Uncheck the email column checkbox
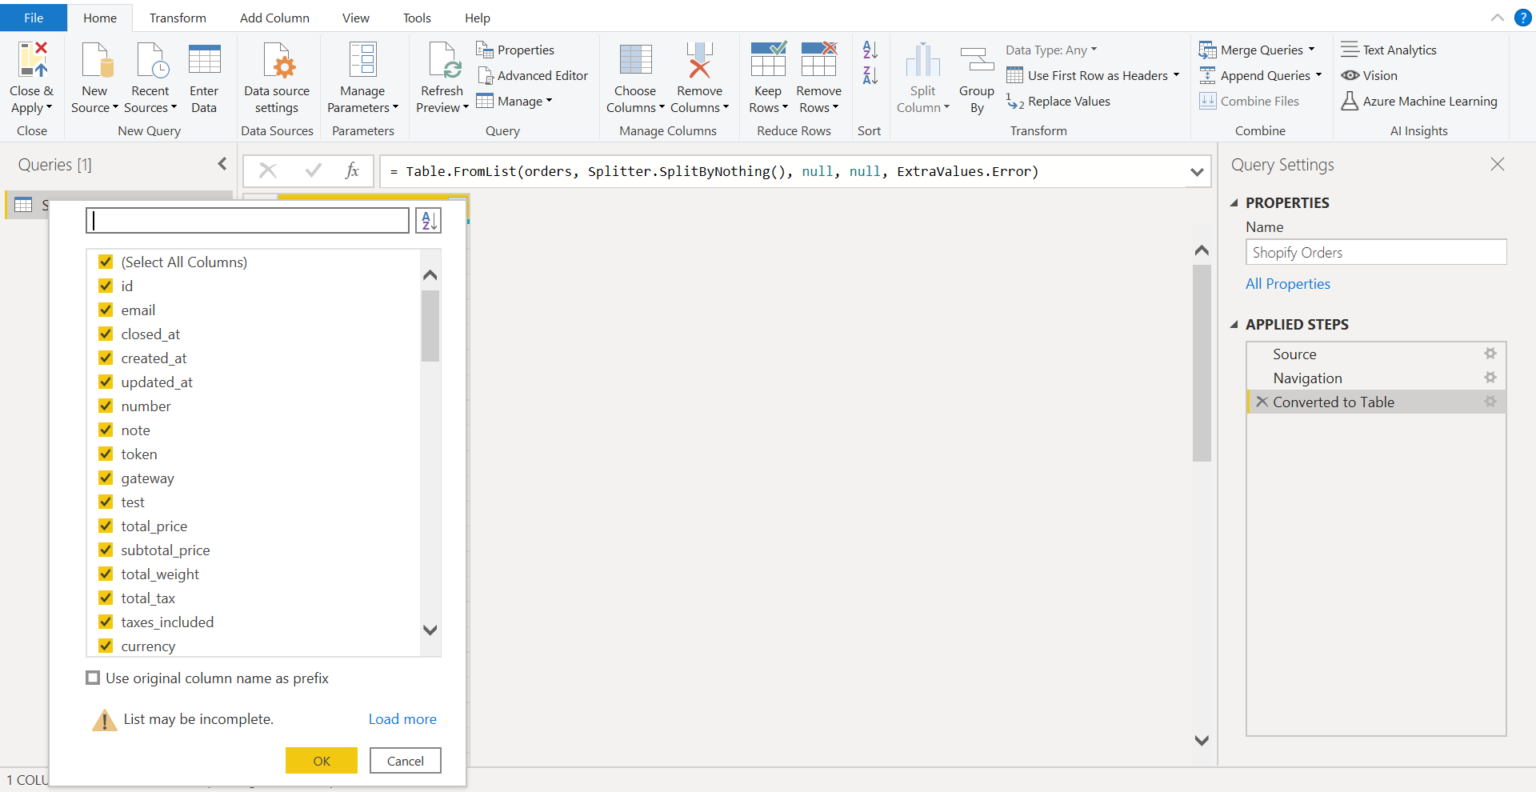This screenshot has width=1536, height=792. coord(105,310)
